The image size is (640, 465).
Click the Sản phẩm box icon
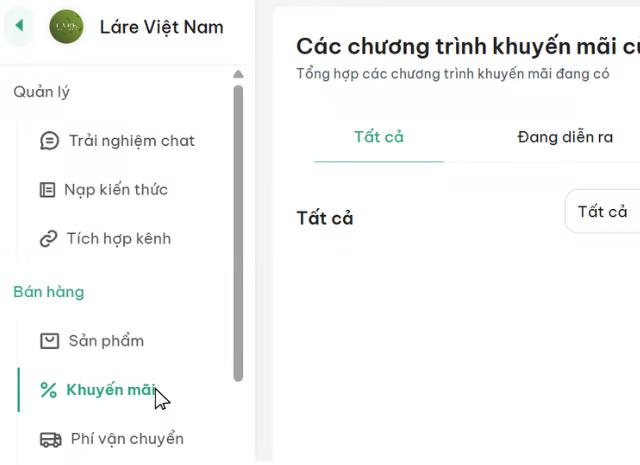click(49, 341)
